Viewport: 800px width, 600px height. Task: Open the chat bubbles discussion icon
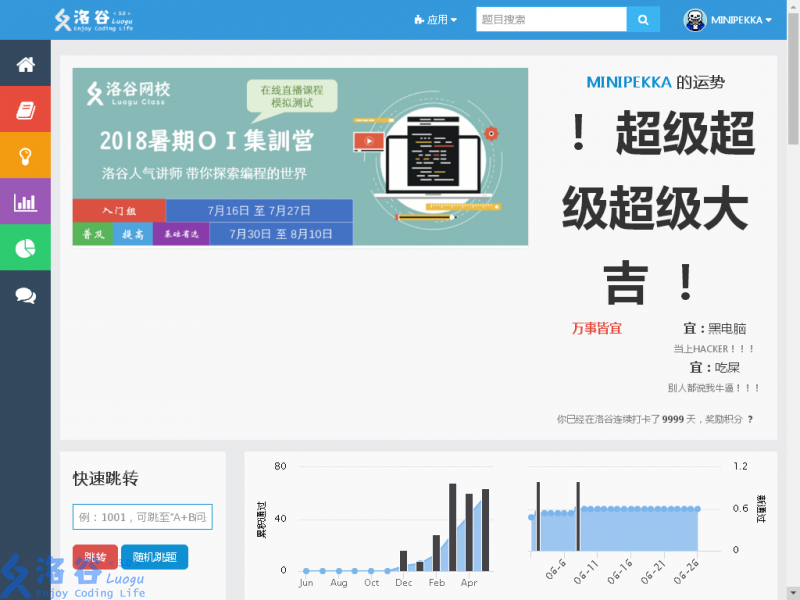[25, 295]
